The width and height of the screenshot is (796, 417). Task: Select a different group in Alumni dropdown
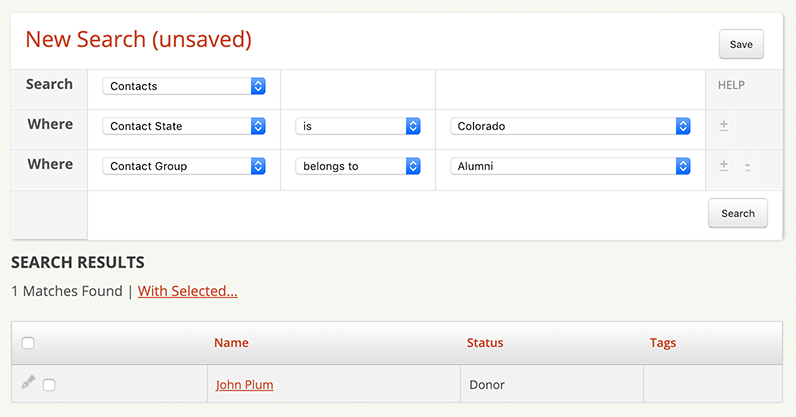pos(570,166)
